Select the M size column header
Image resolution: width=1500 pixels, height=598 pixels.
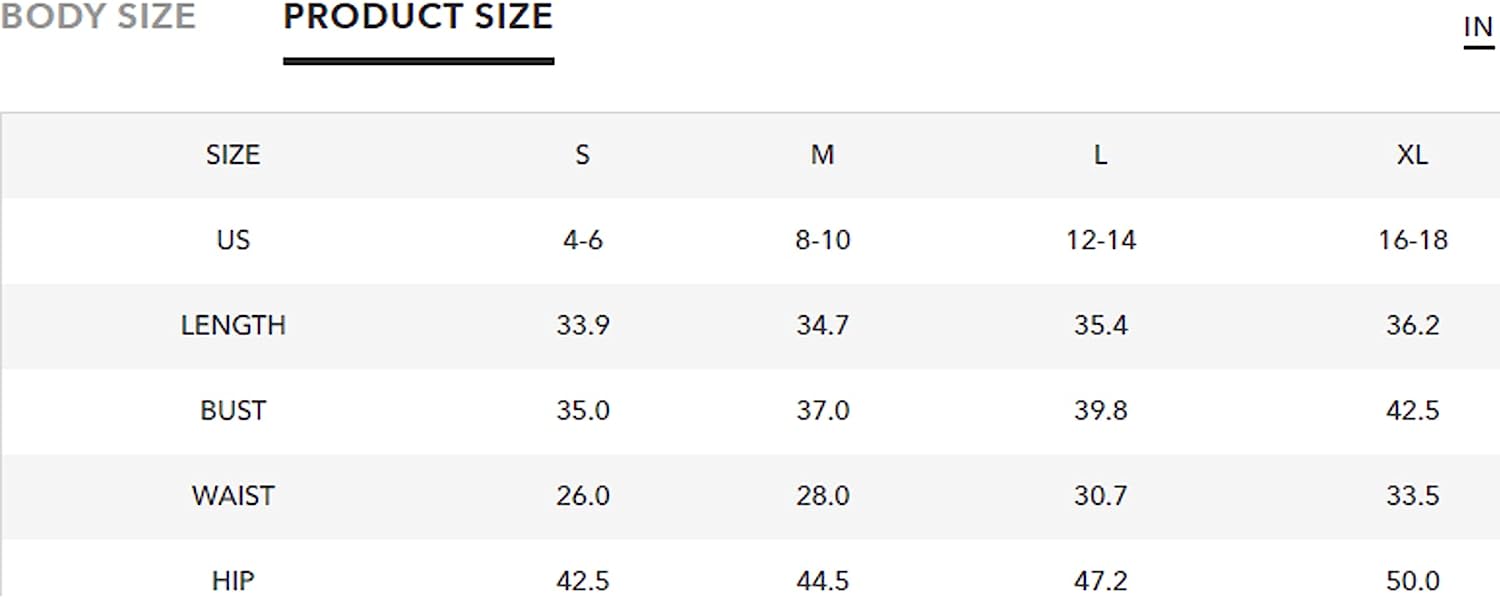(x=822, y=155)
